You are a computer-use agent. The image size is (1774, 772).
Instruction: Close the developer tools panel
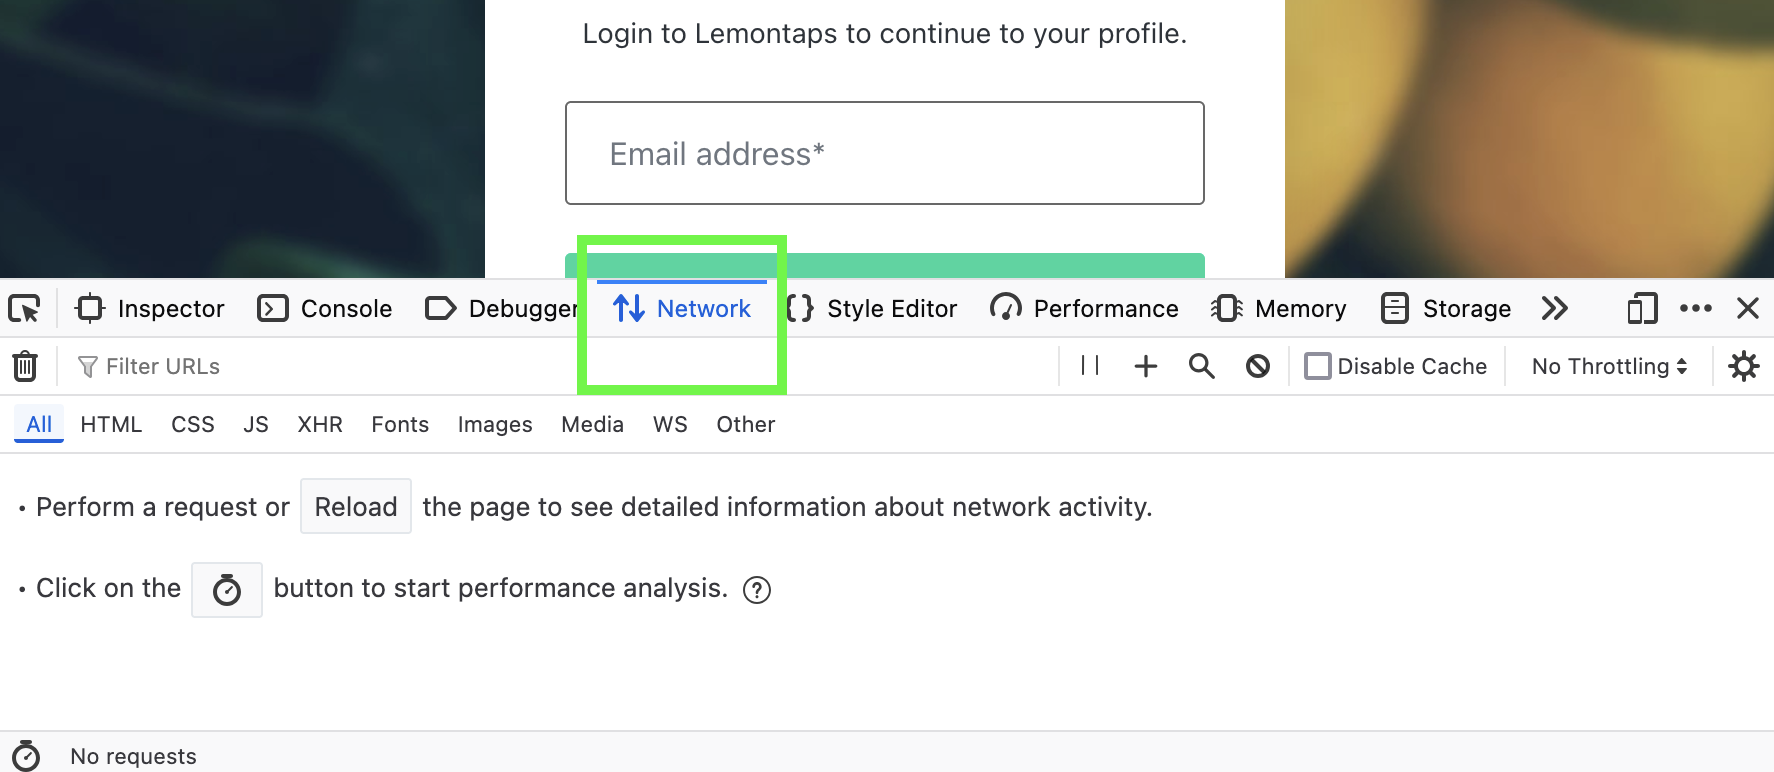click(1748, 309)
